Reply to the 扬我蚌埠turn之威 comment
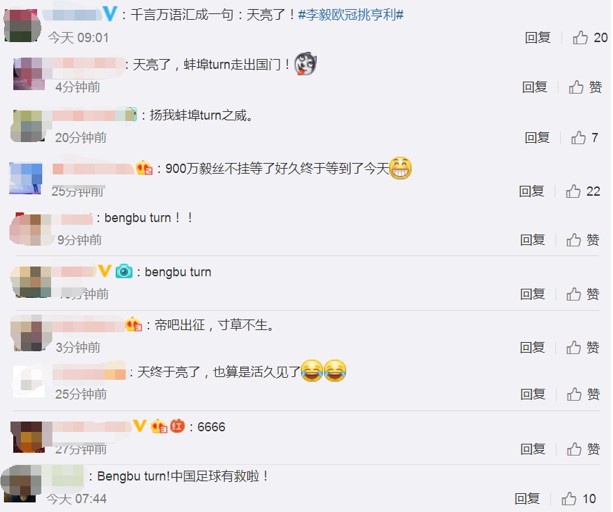 tap(537, 138)
